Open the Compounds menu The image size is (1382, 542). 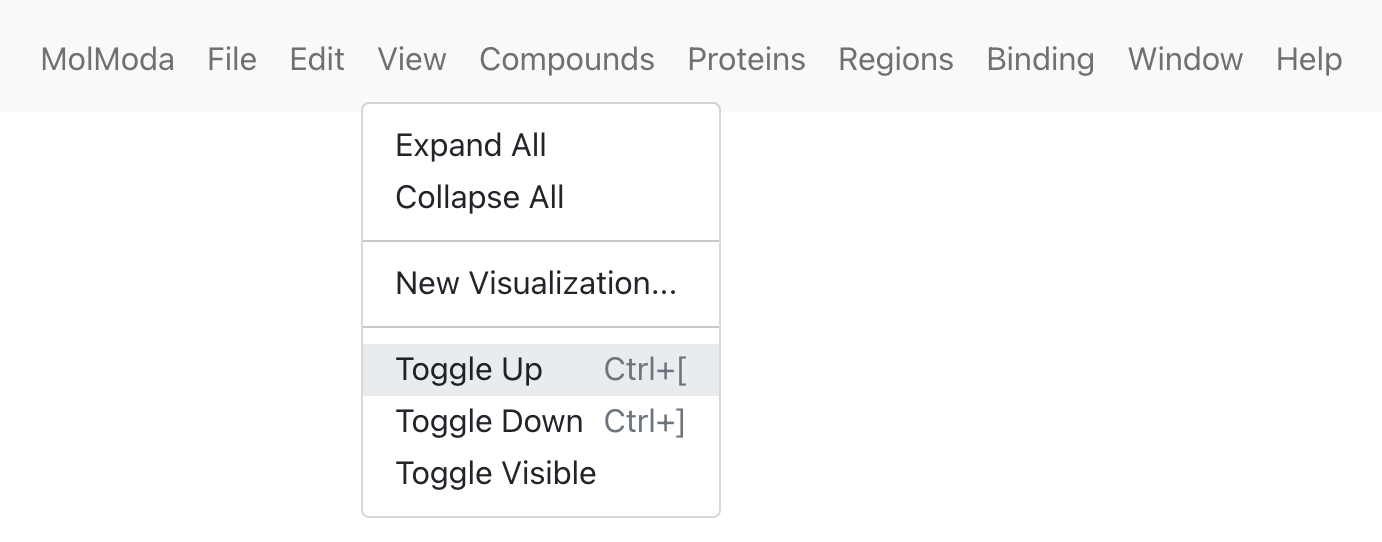pyautogui.click(x=567, y=59)
